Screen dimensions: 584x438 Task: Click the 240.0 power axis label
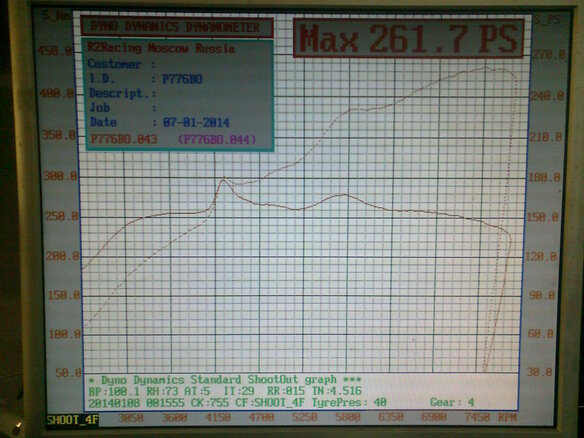[547, 96]
